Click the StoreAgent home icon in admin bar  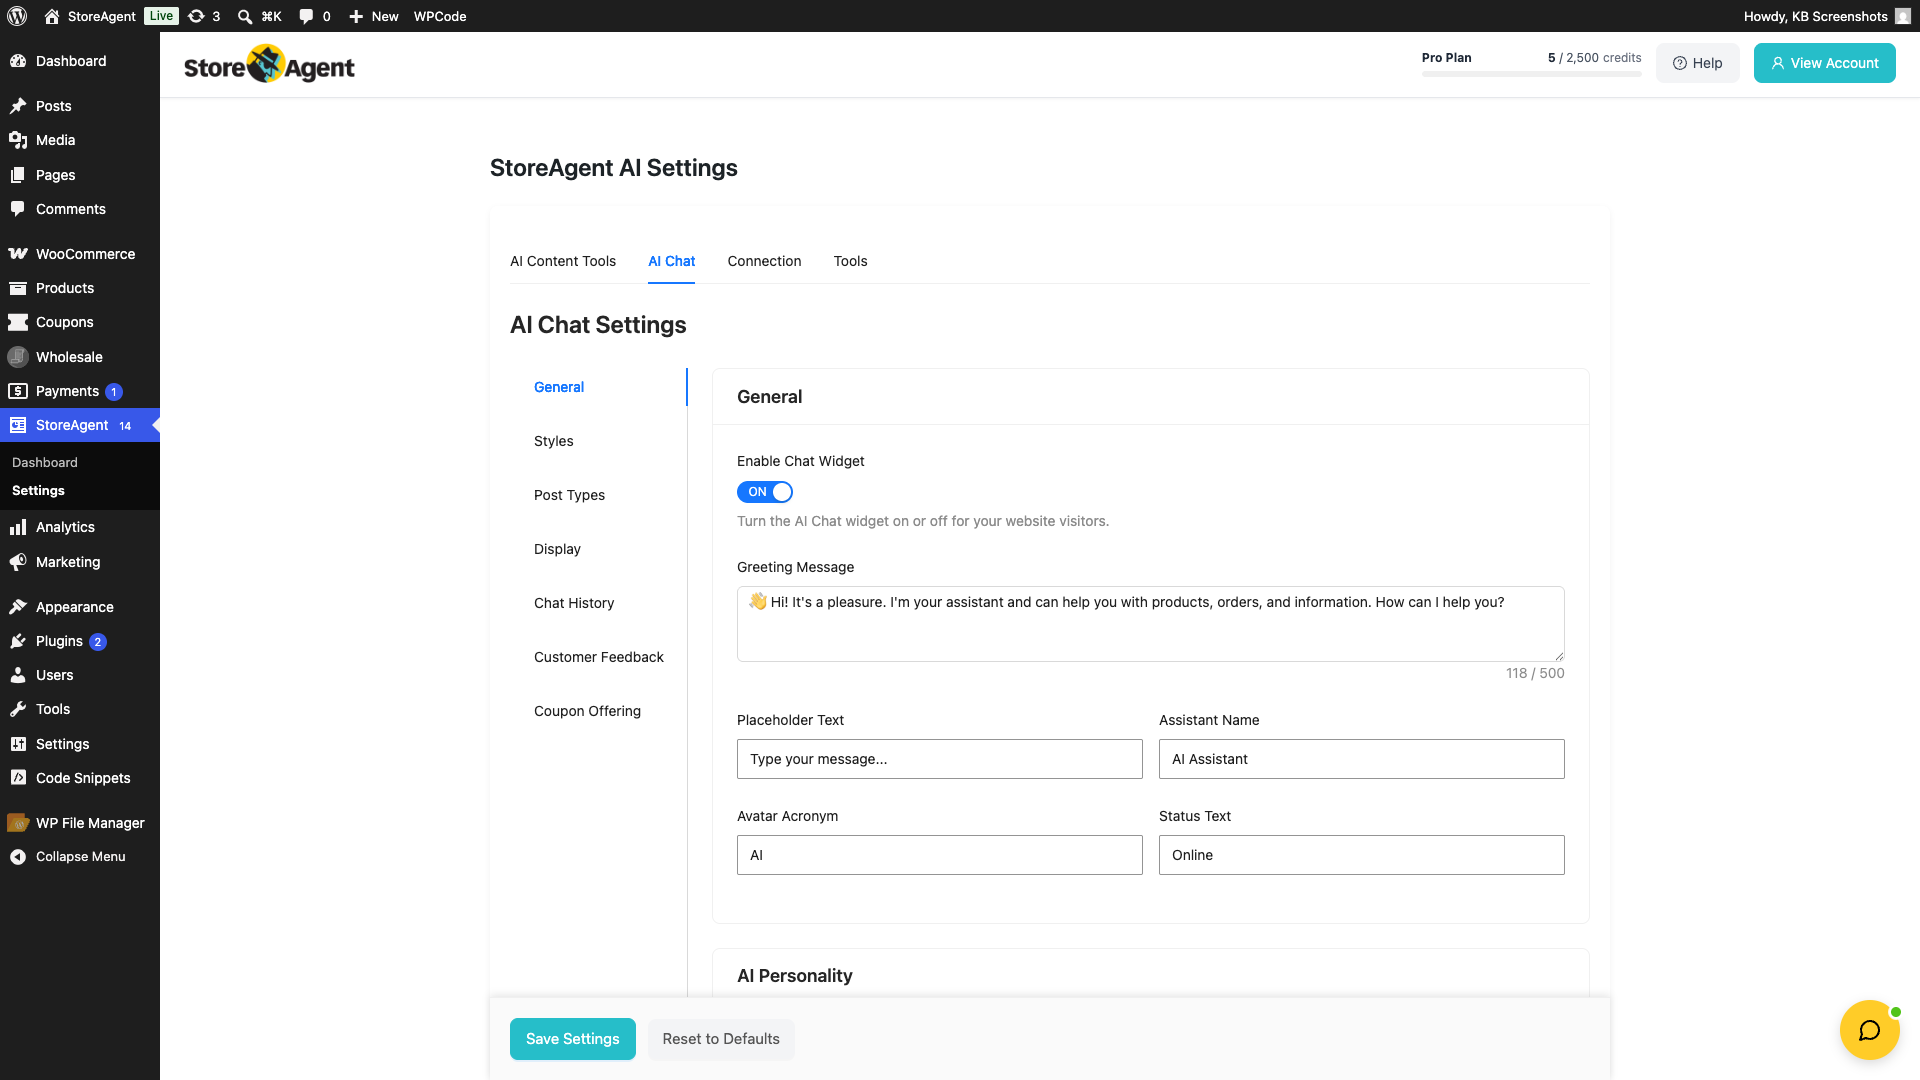[52, 16]
